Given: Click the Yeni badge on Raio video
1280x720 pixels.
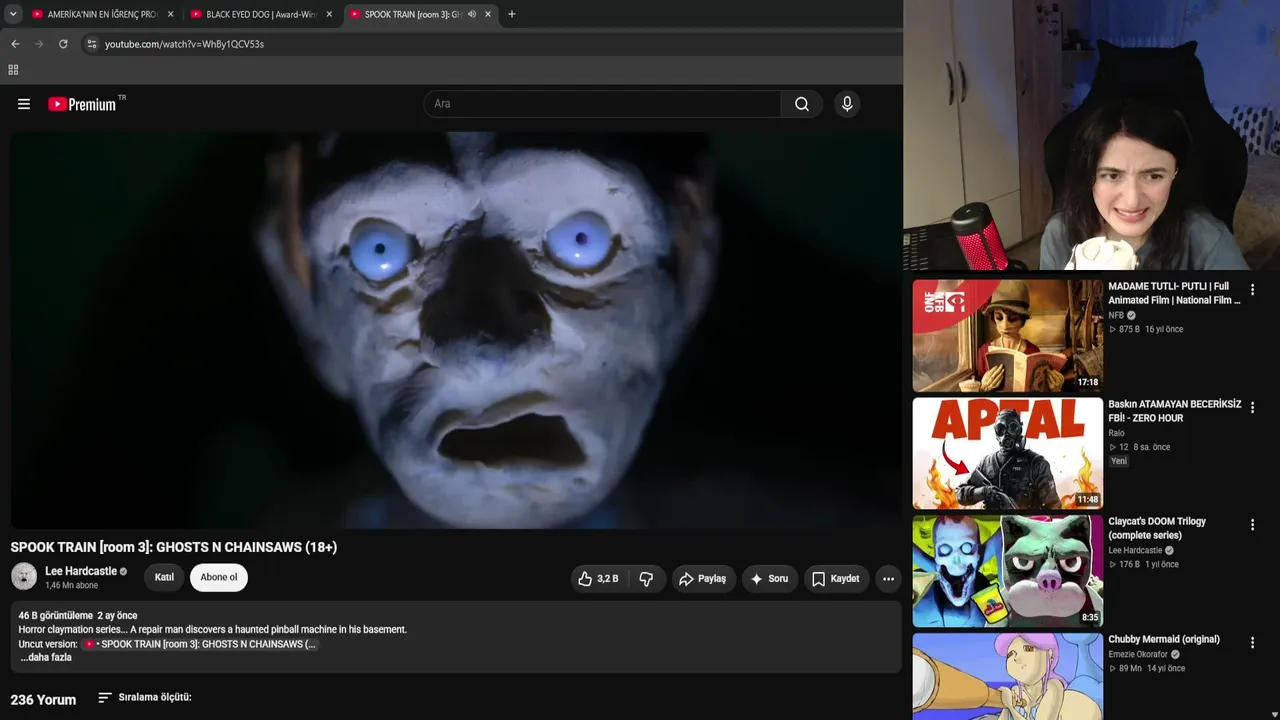Looking at the screenshot, I should [x=1119, y=461].
